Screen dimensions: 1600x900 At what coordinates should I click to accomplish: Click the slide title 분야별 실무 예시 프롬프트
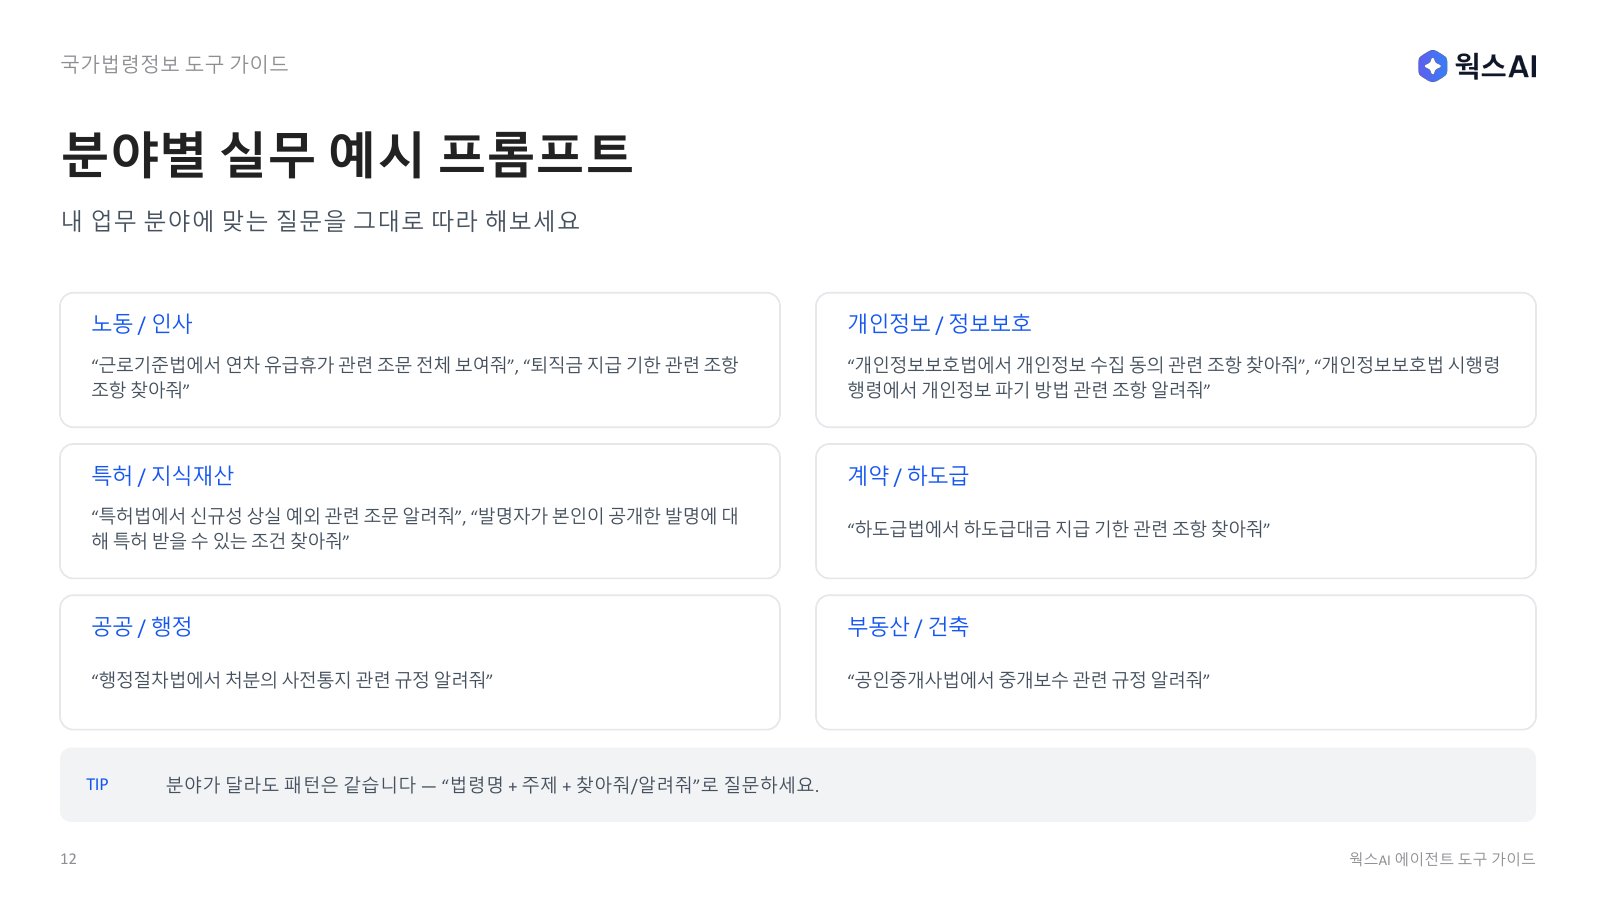pyautogui.click(x=346, y=154)
